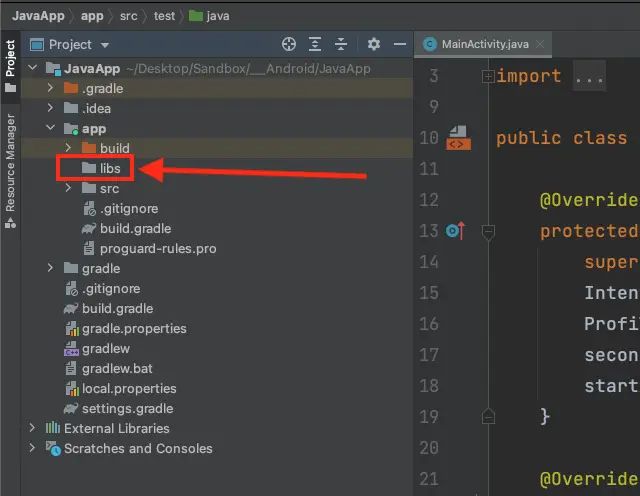This screenshot has height=496, width=640.
Task: Click the app module folder icon
Action: point(71,129)
